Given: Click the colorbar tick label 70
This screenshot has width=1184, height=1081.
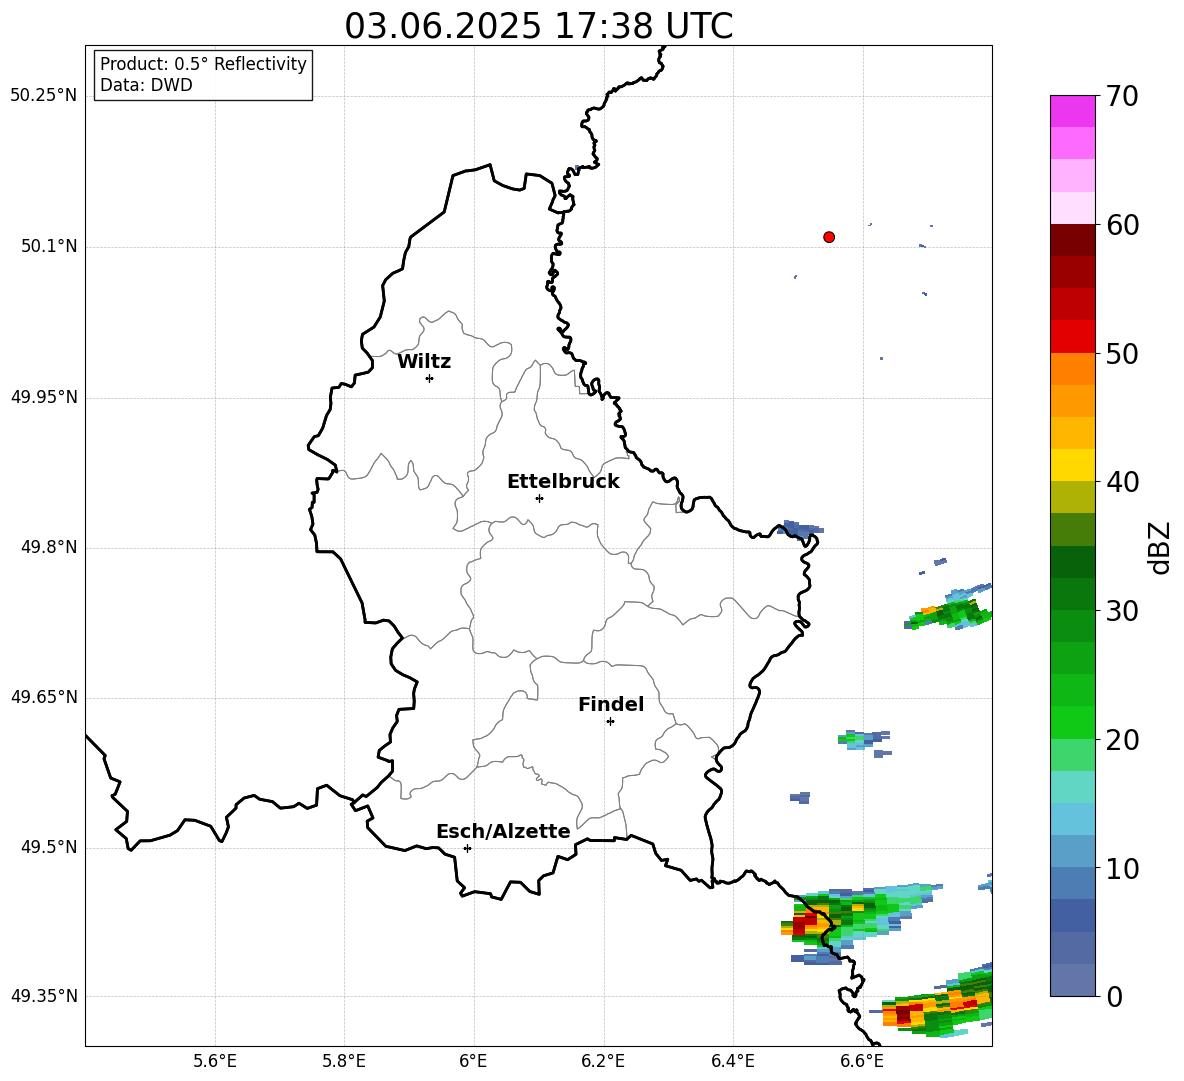Looking at the screenshot, I should point(1122,96).
